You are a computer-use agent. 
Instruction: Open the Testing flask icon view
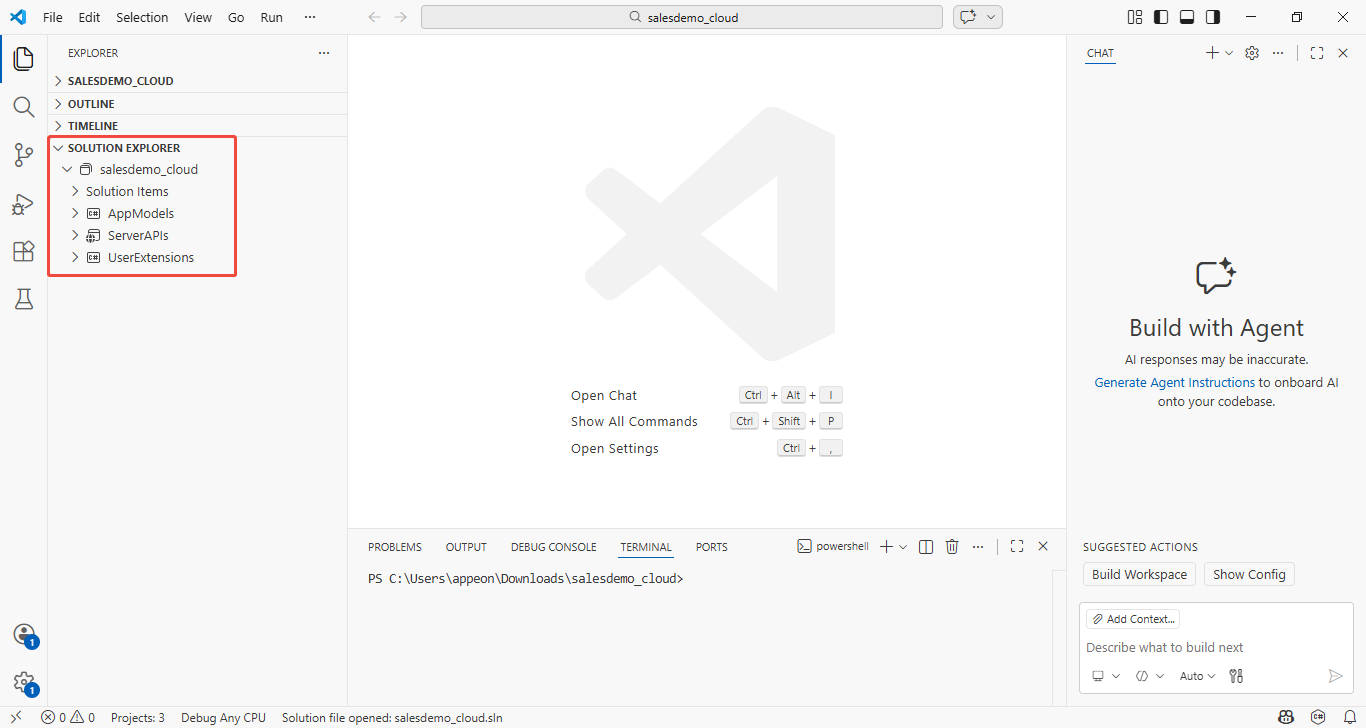coord(23,299)
